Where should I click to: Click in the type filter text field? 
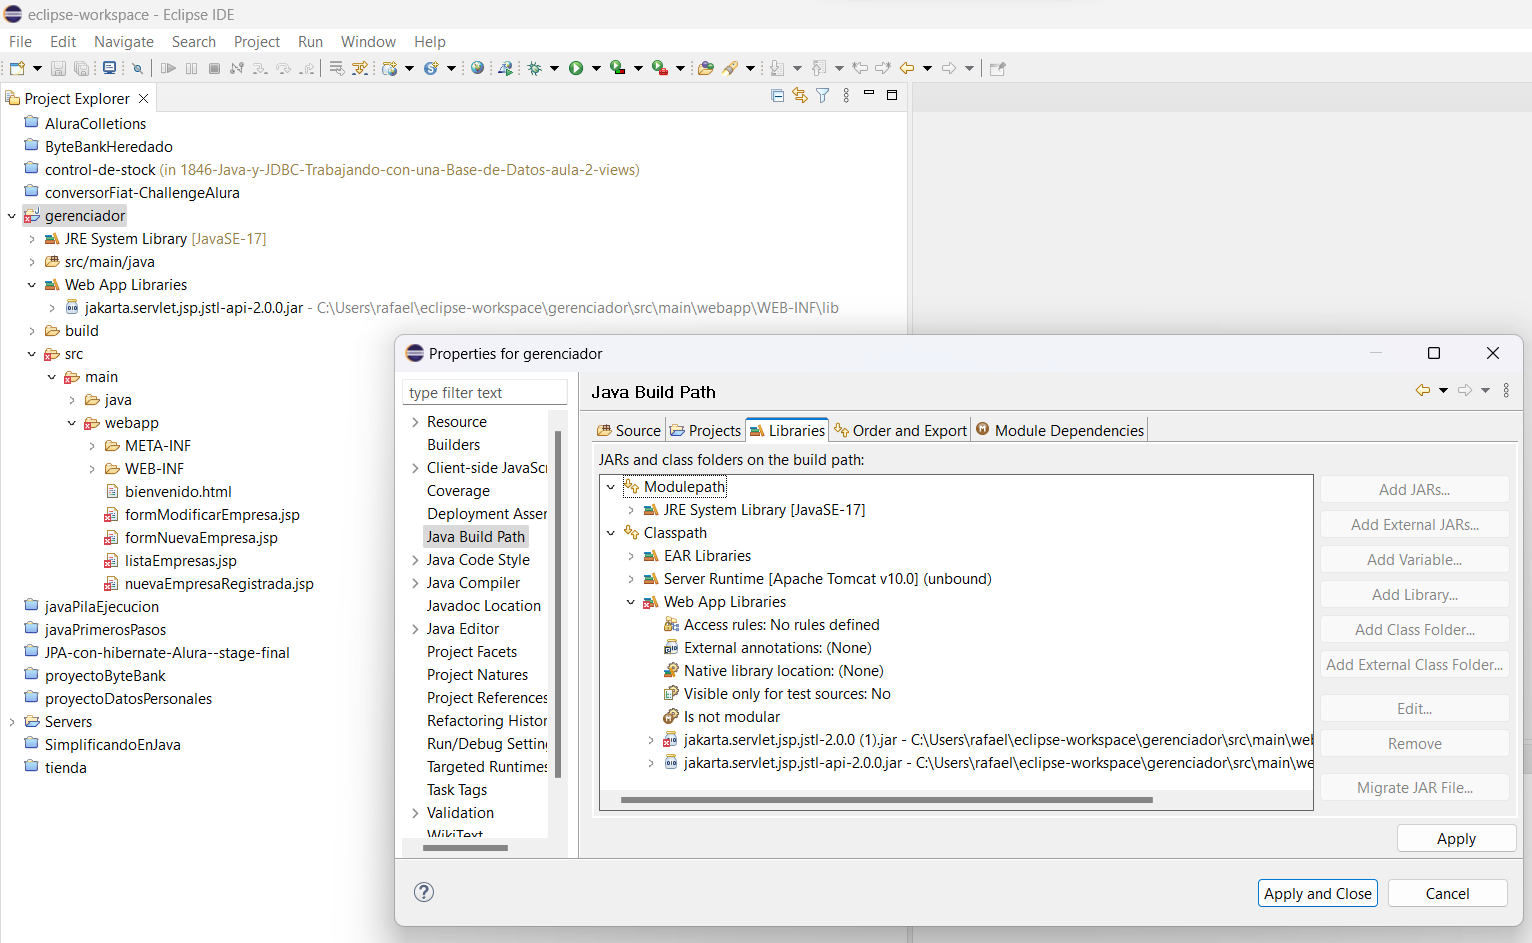(x=485, y=393)
